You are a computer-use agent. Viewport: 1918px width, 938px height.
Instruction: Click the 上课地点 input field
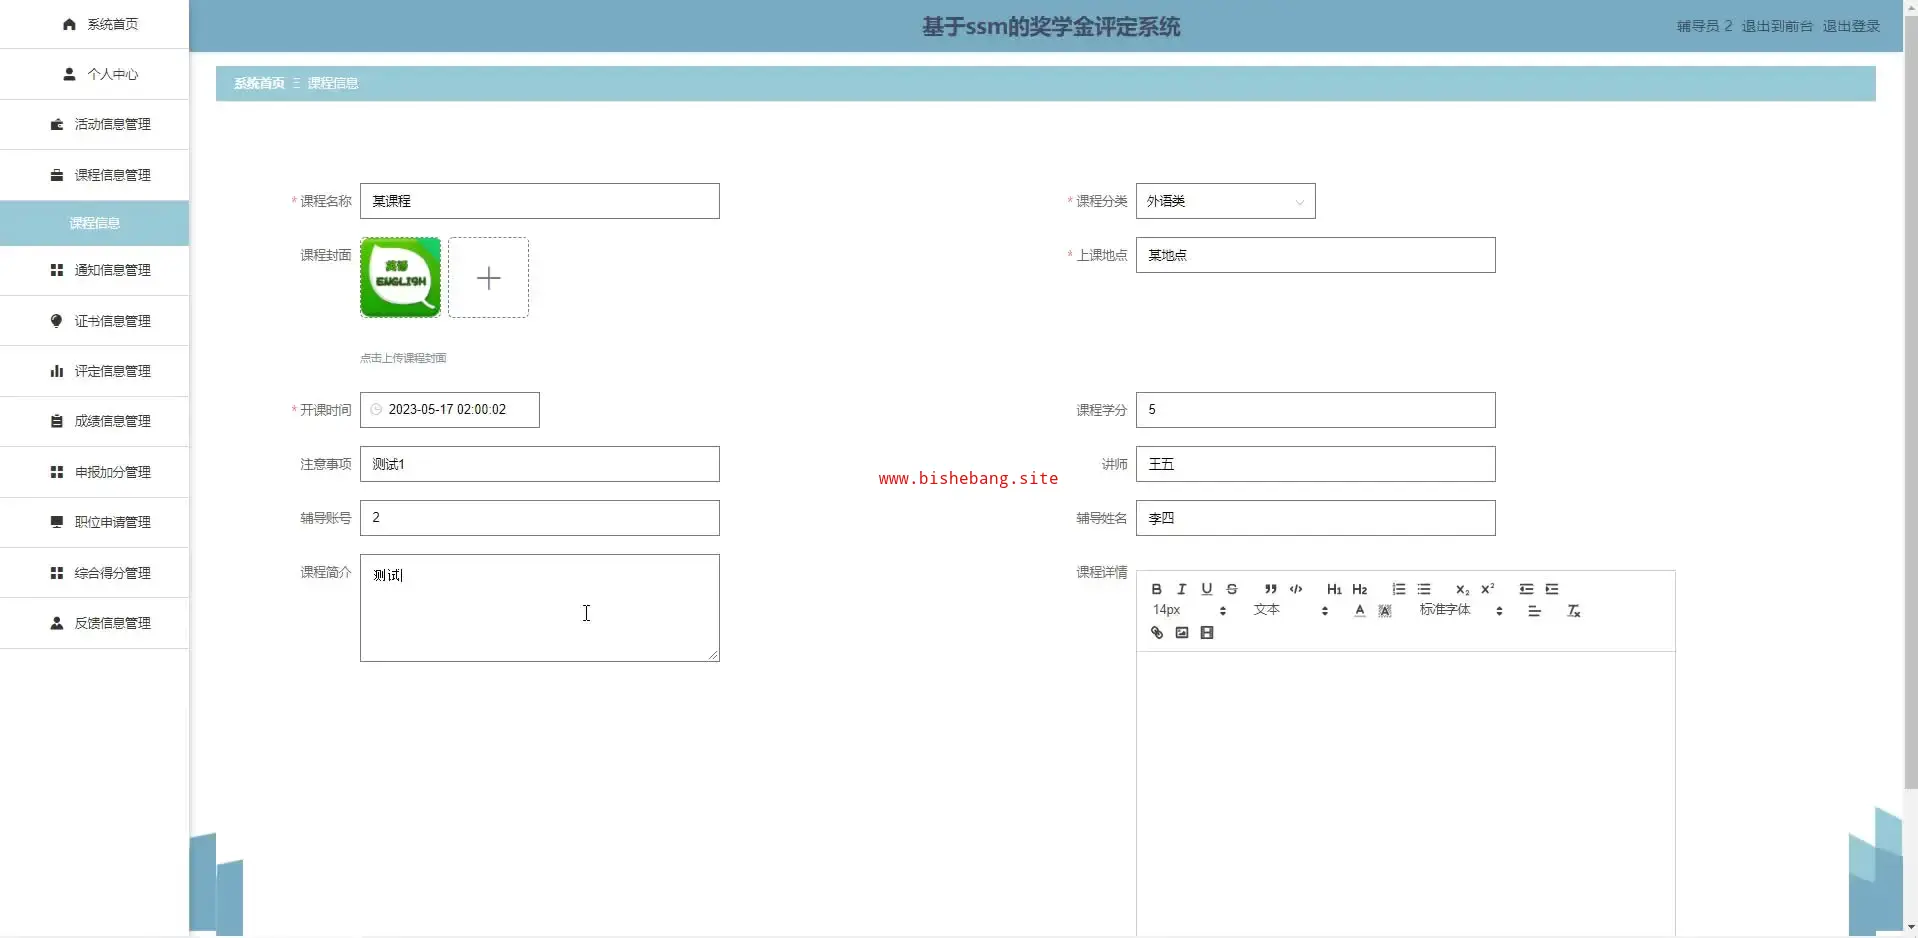(1315, 255)
